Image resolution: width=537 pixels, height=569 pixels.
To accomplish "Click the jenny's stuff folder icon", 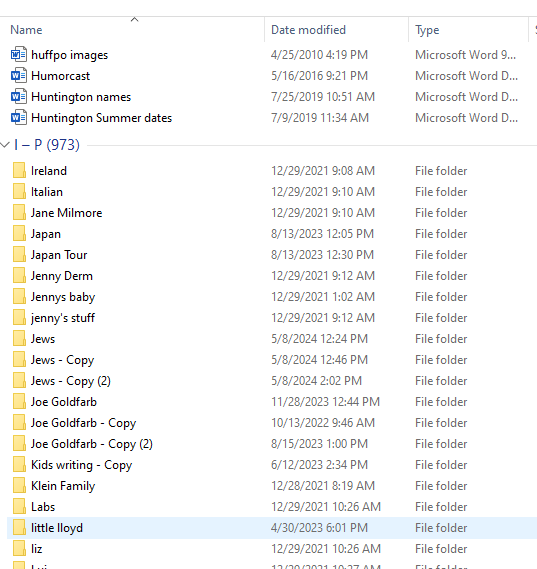I will click(19, 318).
